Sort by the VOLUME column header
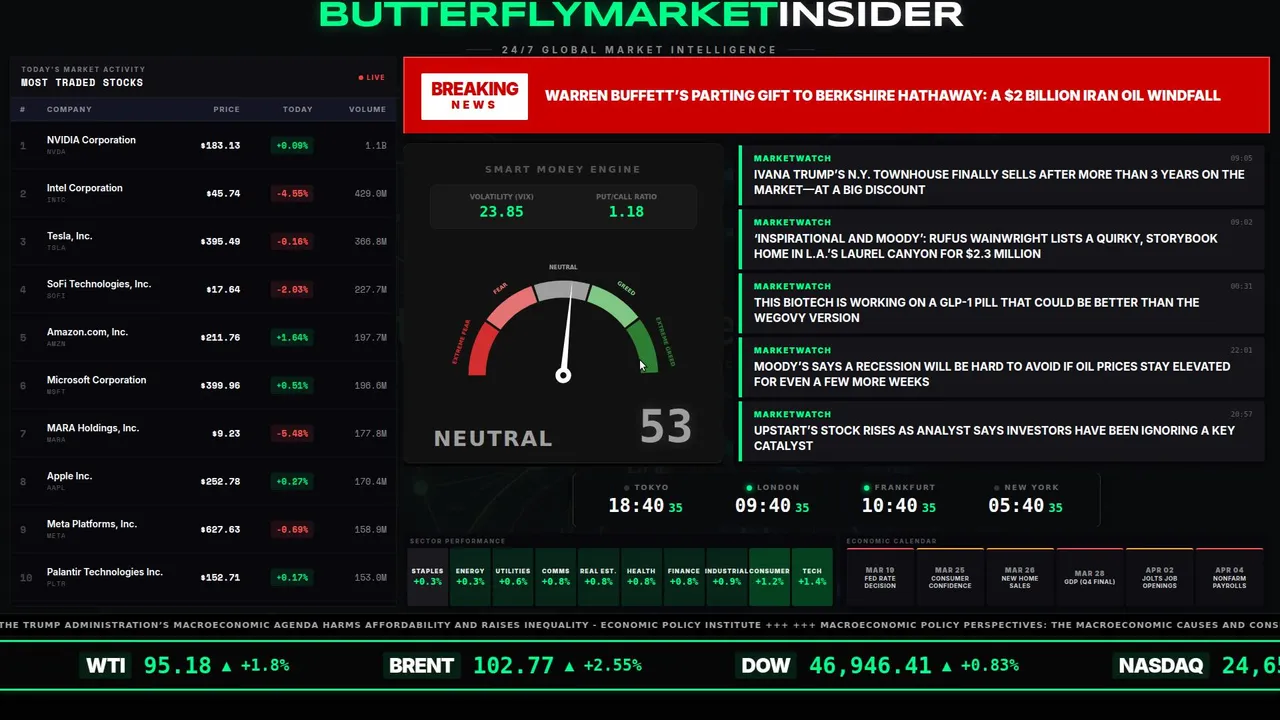The image size is (1280, 720). tap(367, 109)
